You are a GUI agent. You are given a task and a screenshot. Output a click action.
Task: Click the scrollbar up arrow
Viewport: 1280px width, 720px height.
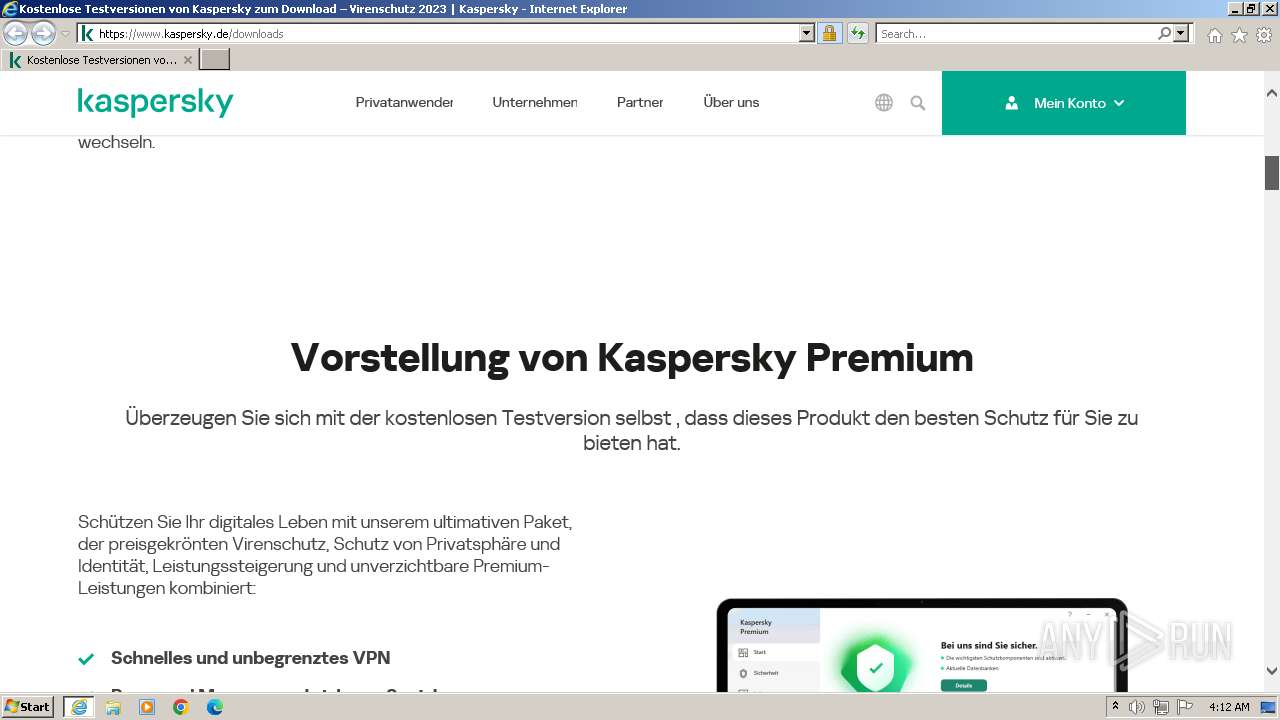tap(1272, 93)
